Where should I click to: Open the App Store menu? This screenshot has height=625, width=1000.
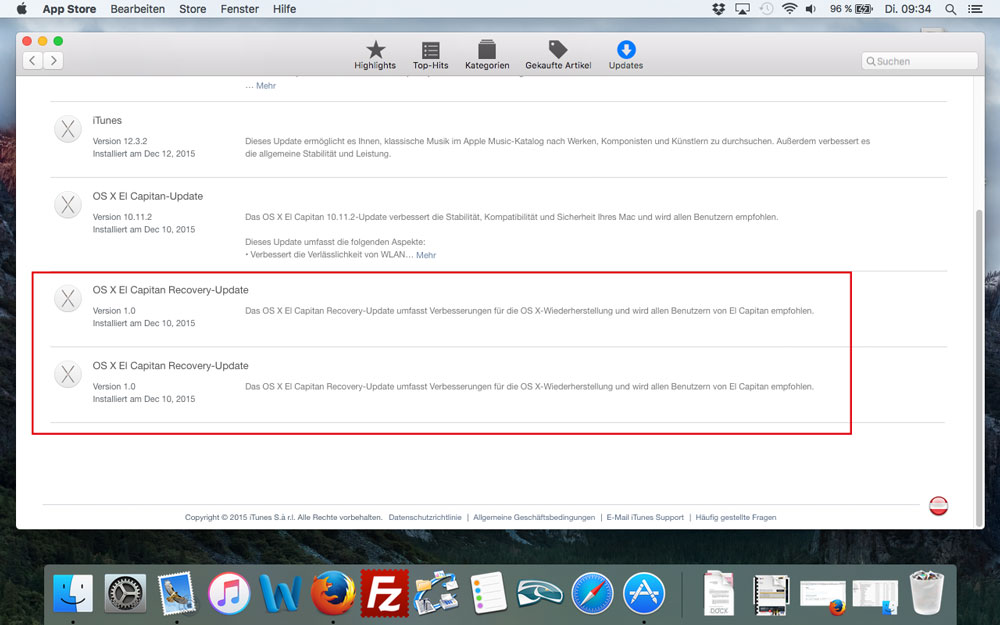click(x=69, y=9)
